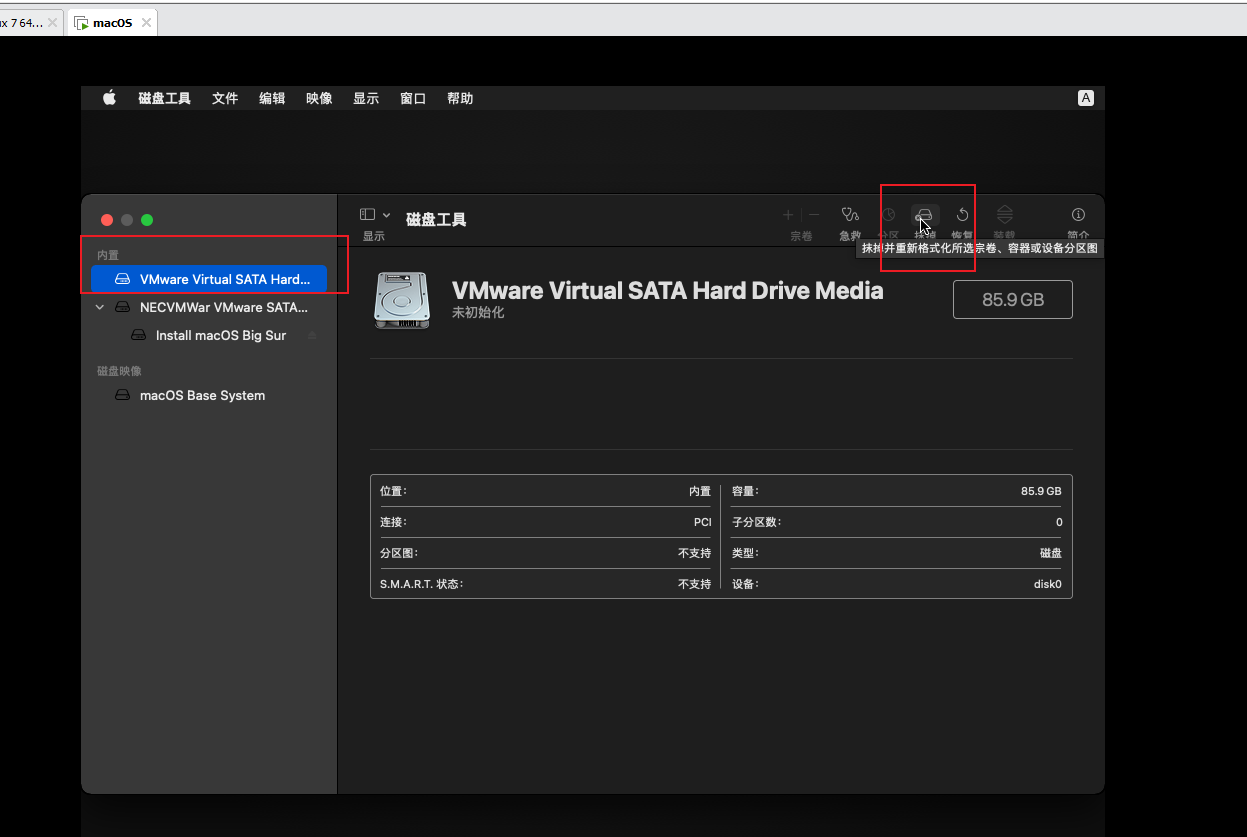This screenshot has width=1247, height=837.
Task: Click the remove volume minus icon
Action: click(814, 214)
